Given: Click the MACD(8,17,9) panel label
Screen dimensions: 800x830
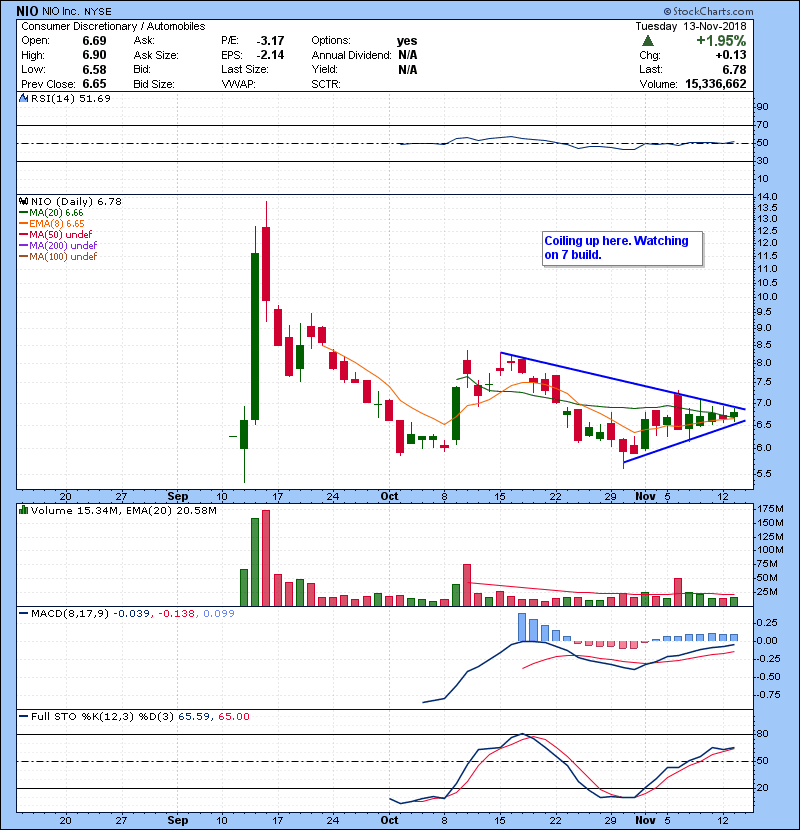Looking at the screenshot, I should coord(70,613).
